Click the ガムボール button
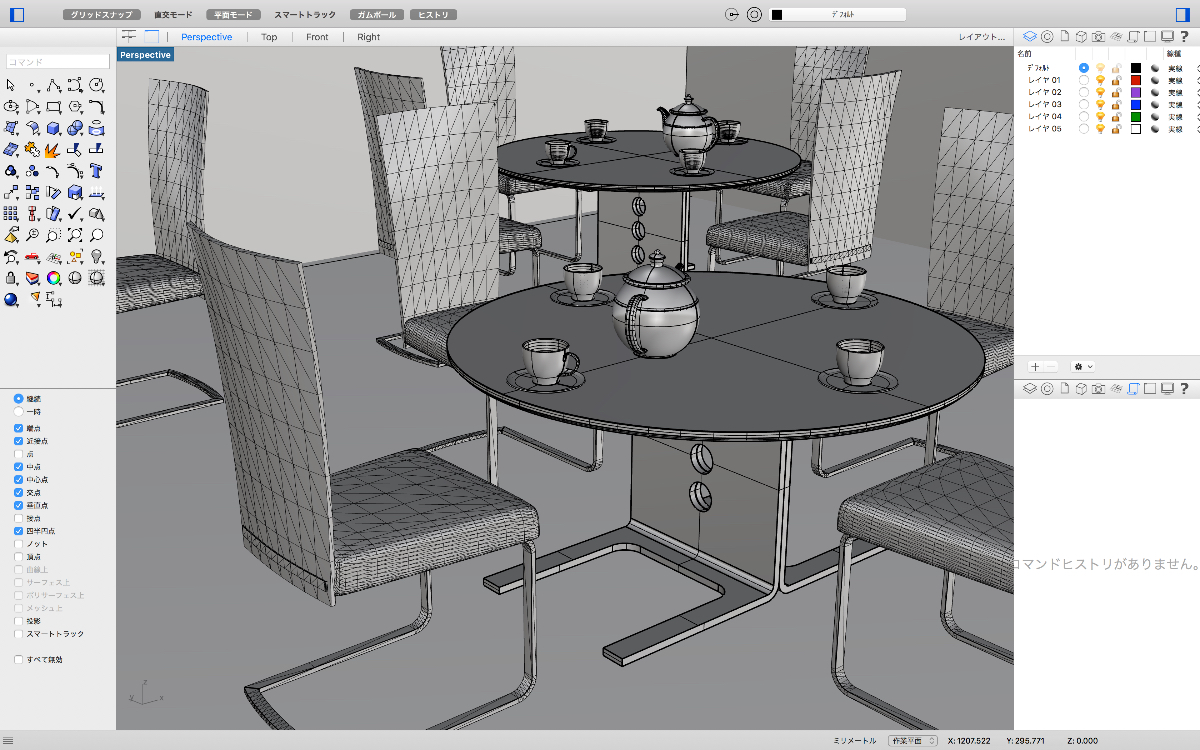Screen dimensions: 1200x750 click(x=378, y=15)
